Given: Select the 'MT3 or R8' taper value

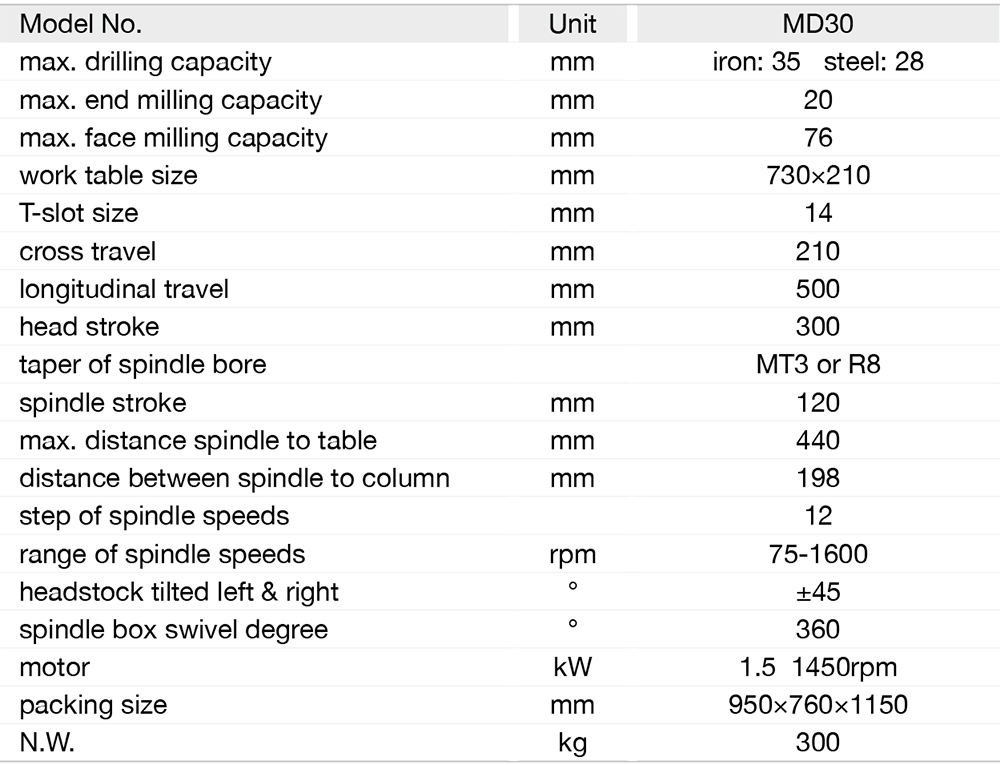Looking at the screenshot, I should coord(817,364).
